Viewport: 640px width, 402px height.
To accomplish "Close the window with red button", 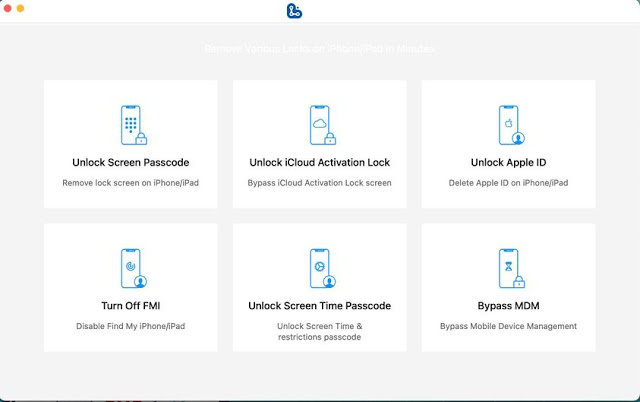I will click(x=7, y=8).
